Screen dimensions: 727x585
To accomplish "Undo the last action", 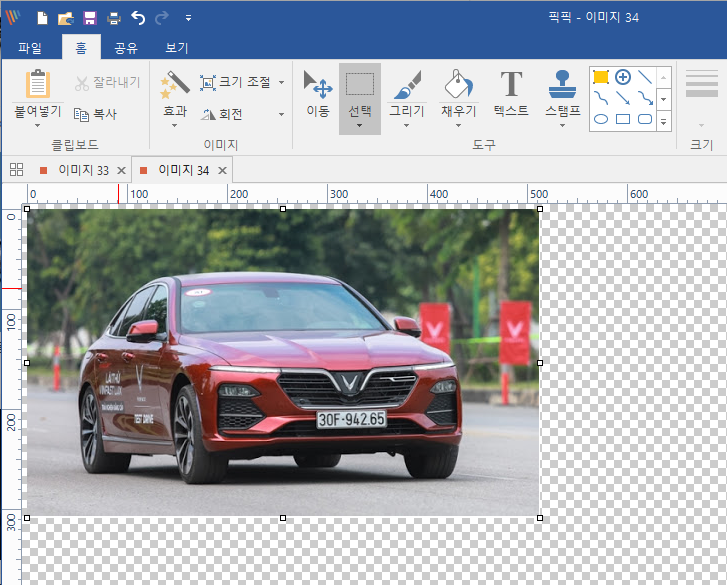I will tap(138, 18).
